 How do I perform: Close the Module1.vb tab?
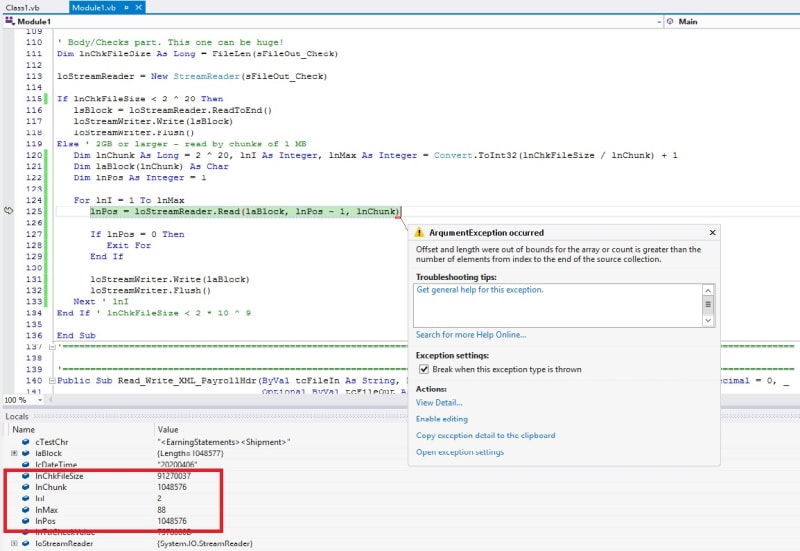click(x=138, y=8)
